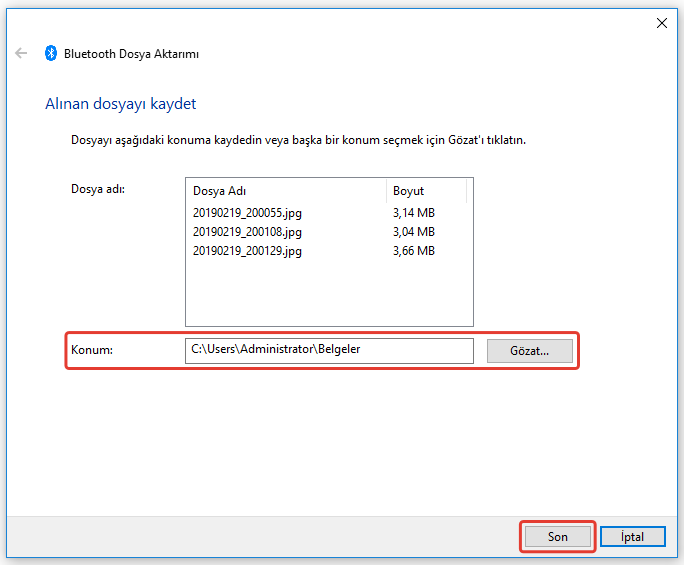Click the Bluetooth logo icon
Image resolution: width=684 pixels, height=565 pixels.
(51, 54)
